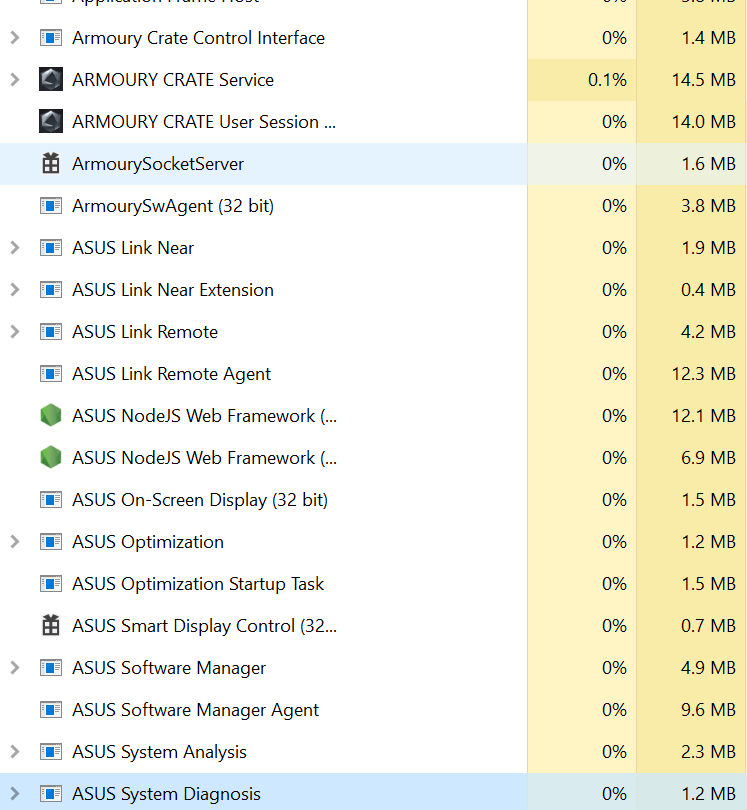Click the 3.8 MB memory value
This screenshot has width=747, height=810.
pos(708,206)
